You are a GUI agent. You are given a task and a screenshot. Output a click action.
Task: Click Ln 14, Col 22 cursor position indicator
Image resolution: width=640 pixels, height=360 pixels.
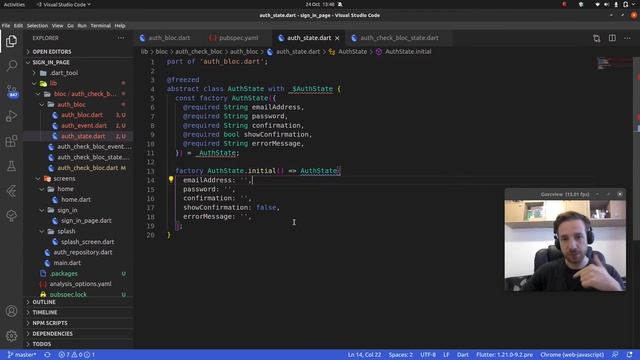tap(364, 355)
